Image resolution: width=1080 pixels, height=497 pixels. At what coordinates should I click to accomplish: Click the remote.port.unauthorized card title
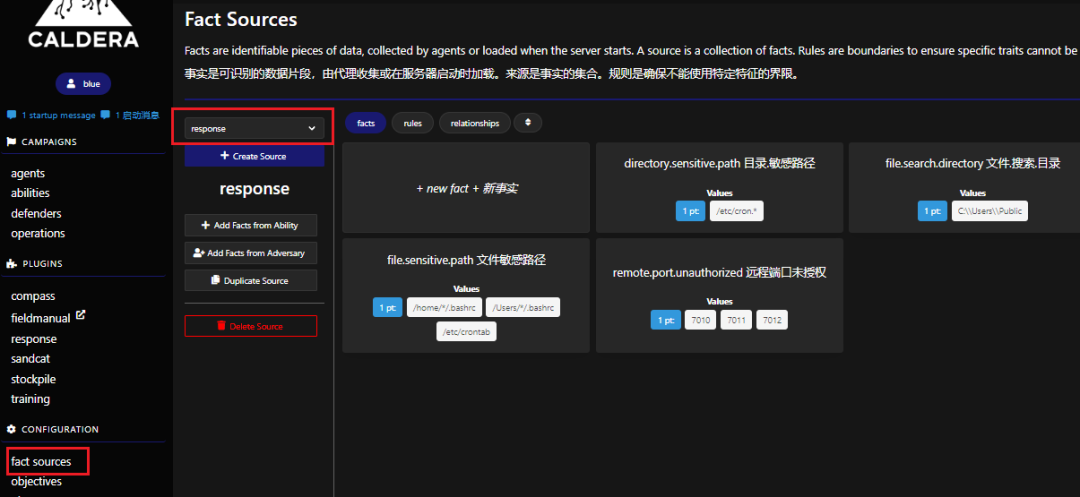(719, 273)
